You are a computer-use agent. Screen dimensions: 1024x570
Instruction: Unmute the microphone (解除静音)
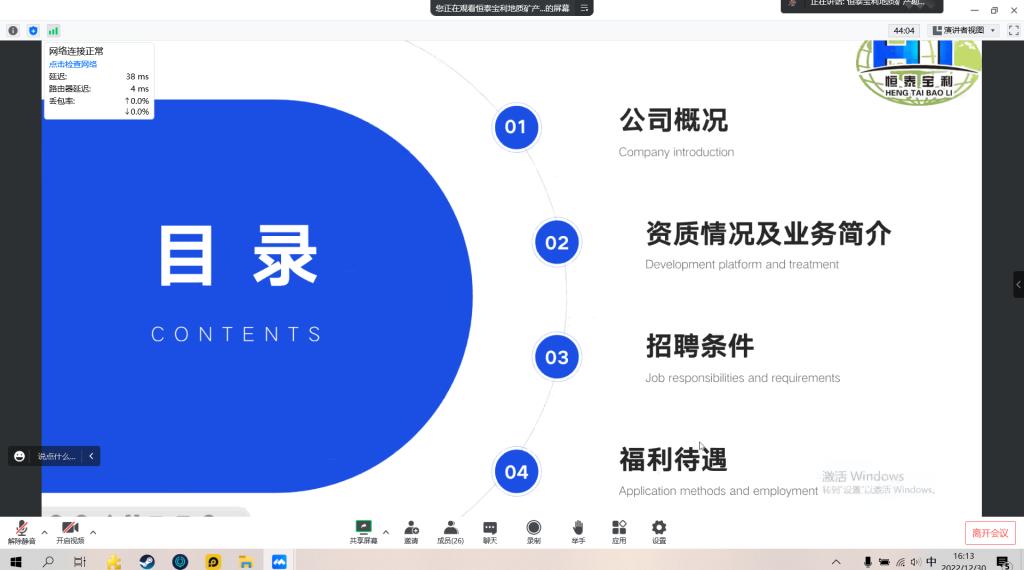click(x=21, y=530)
